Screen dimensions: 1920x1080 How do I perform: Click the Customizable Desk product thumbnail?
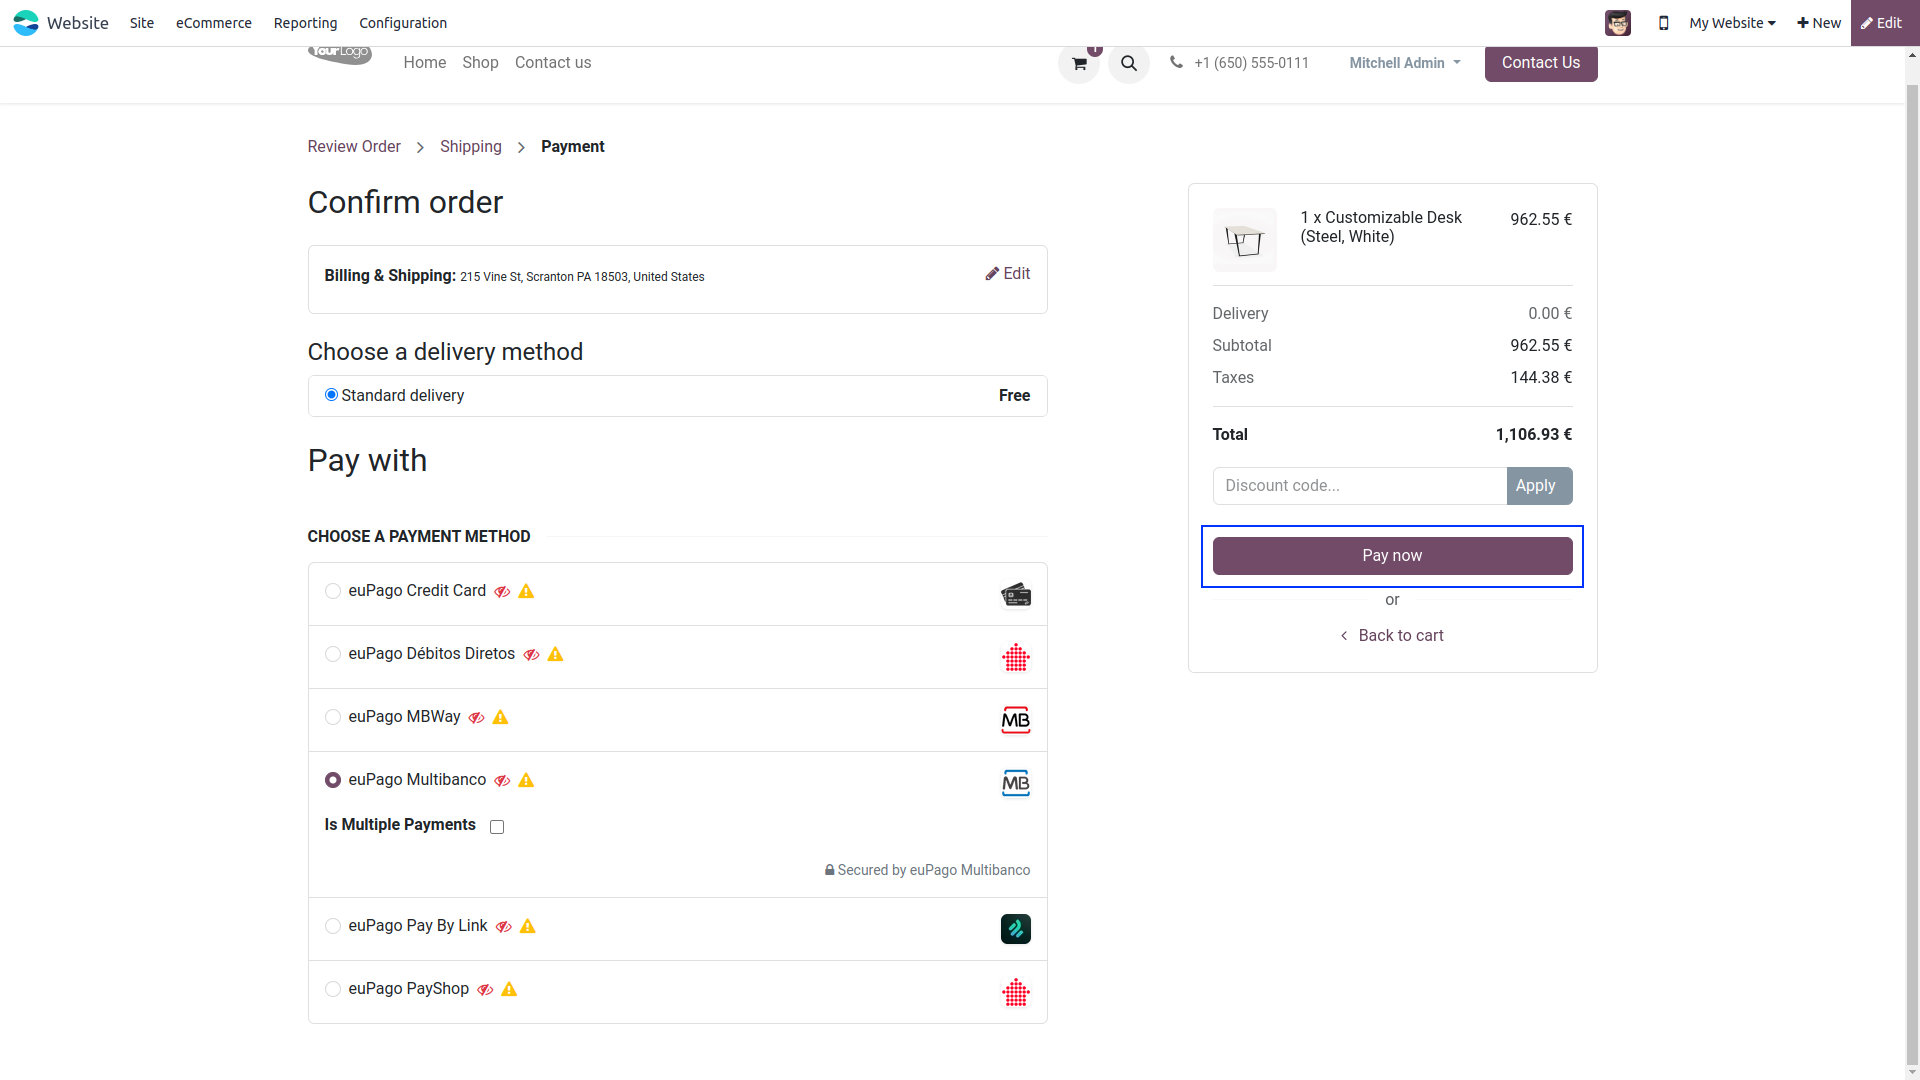[1245, 240]
